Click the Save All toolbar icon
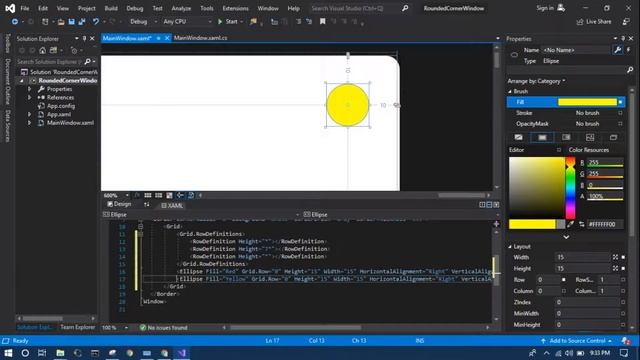Viewport: 640px width, 360px height. pos(82,22)
